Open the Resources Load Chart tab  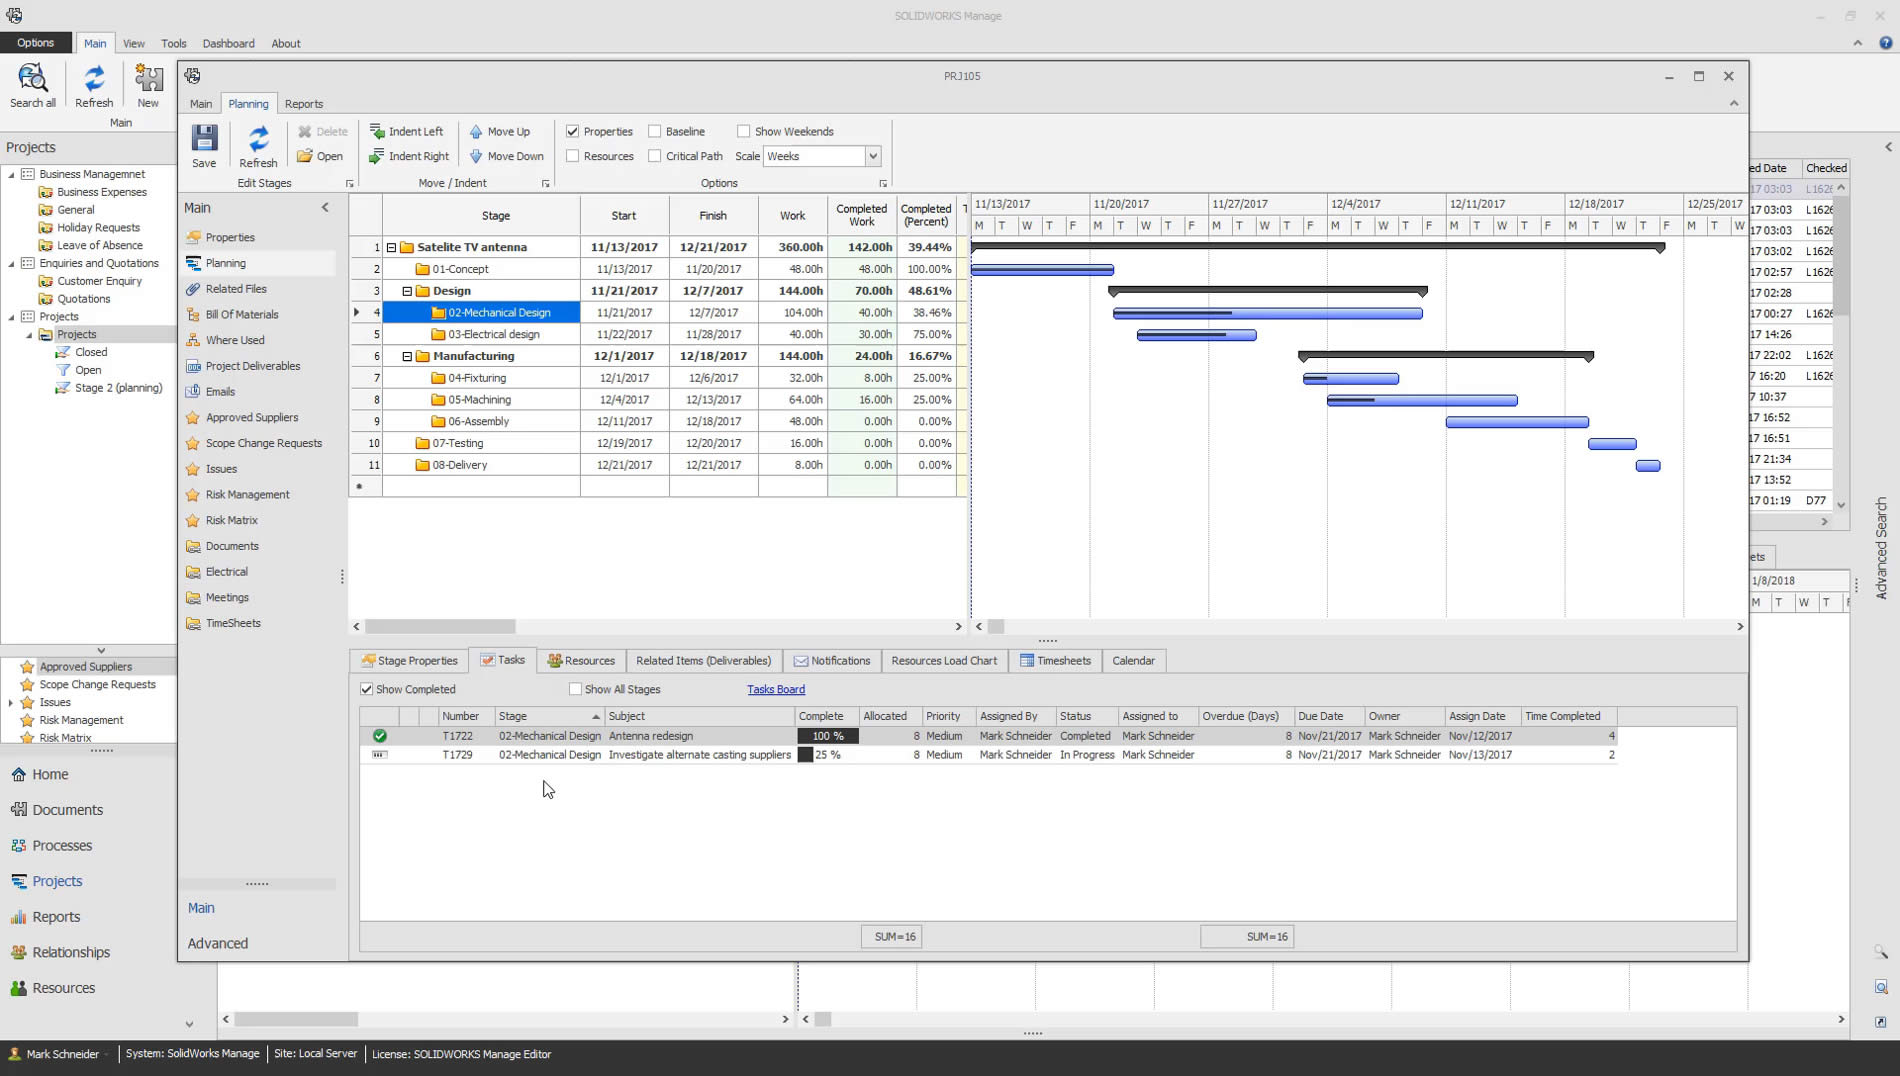(943, 661)
